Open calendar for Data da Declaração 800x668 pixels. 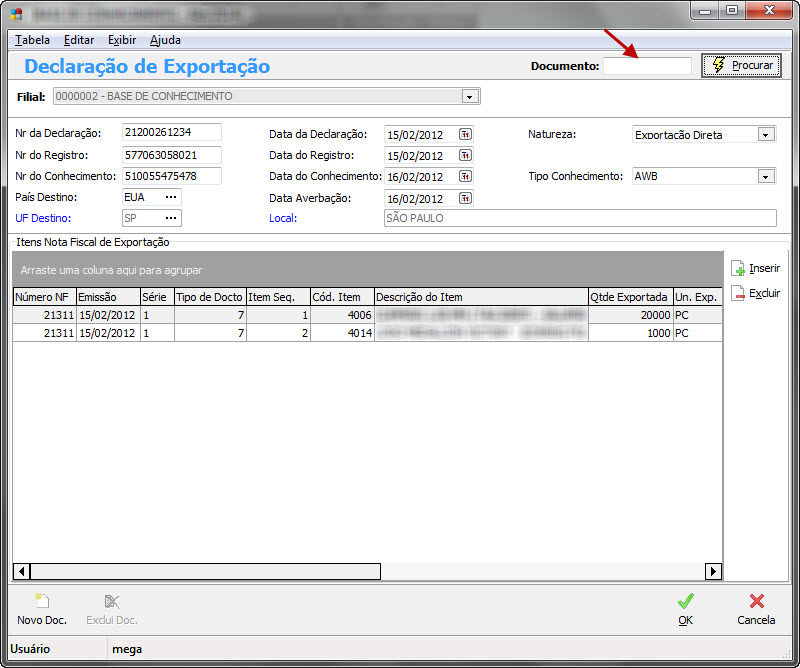pyautogui.click(x=465, y=134)
